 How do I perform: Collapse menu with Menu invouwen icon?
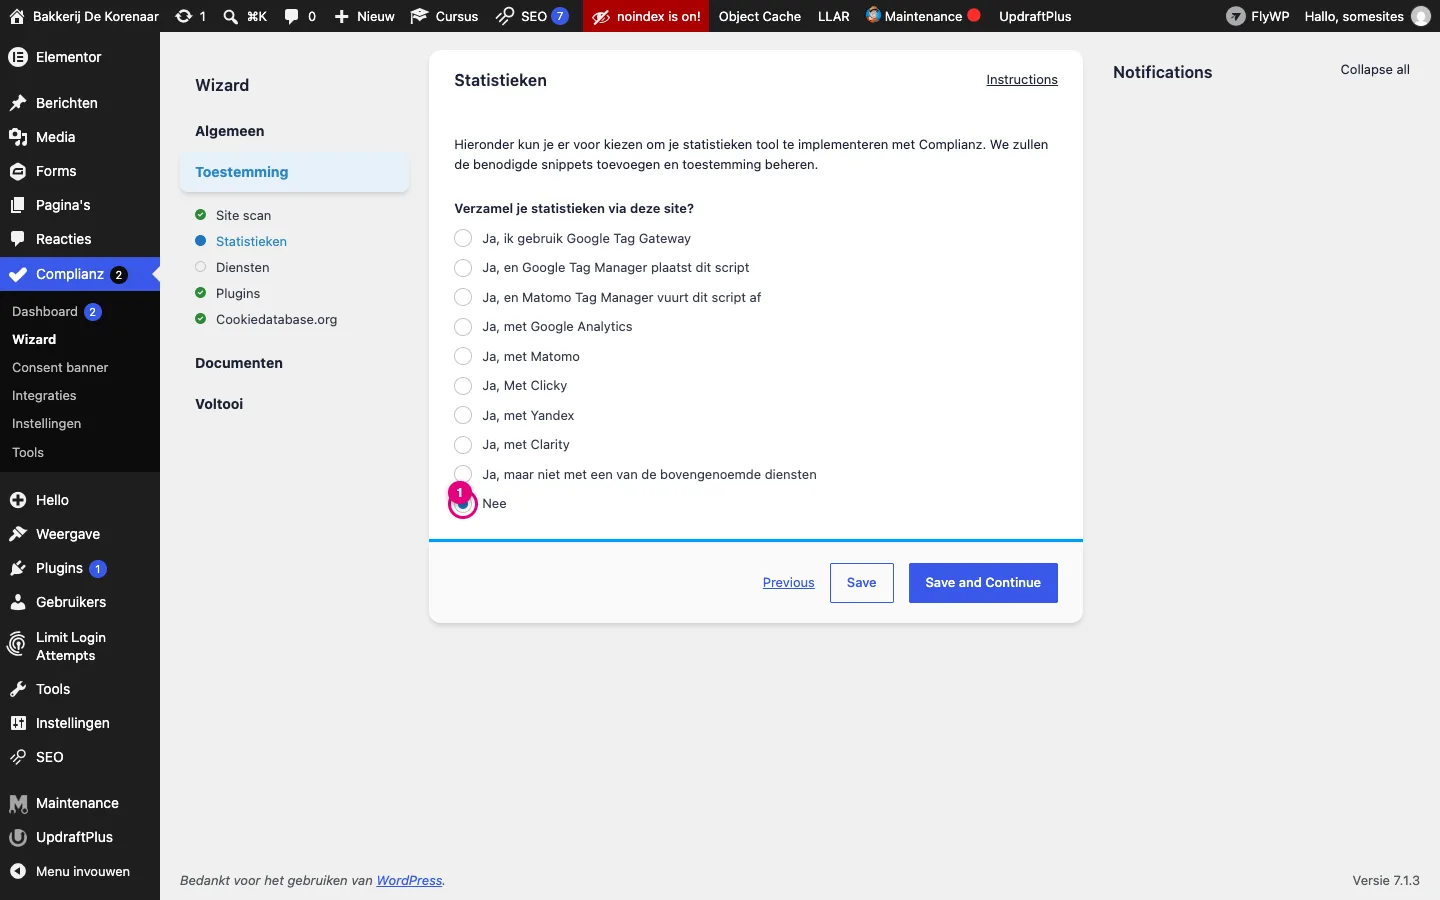point(18,871)
